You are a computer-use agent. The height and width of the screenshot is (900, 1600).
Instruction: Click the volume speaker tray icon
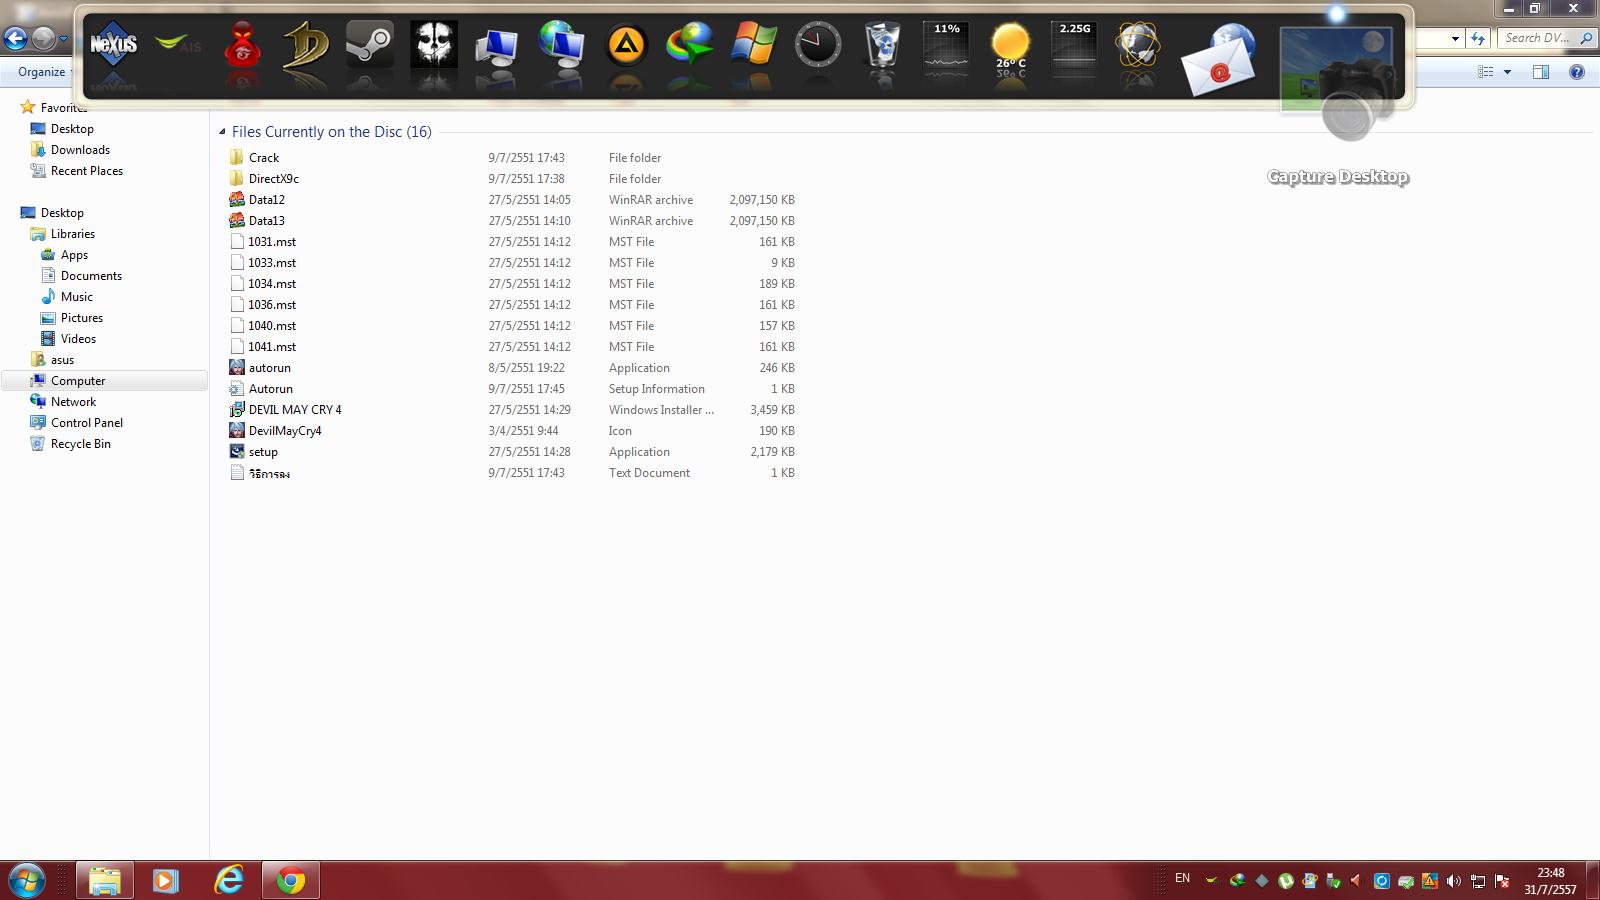[x=1453, y=881]
